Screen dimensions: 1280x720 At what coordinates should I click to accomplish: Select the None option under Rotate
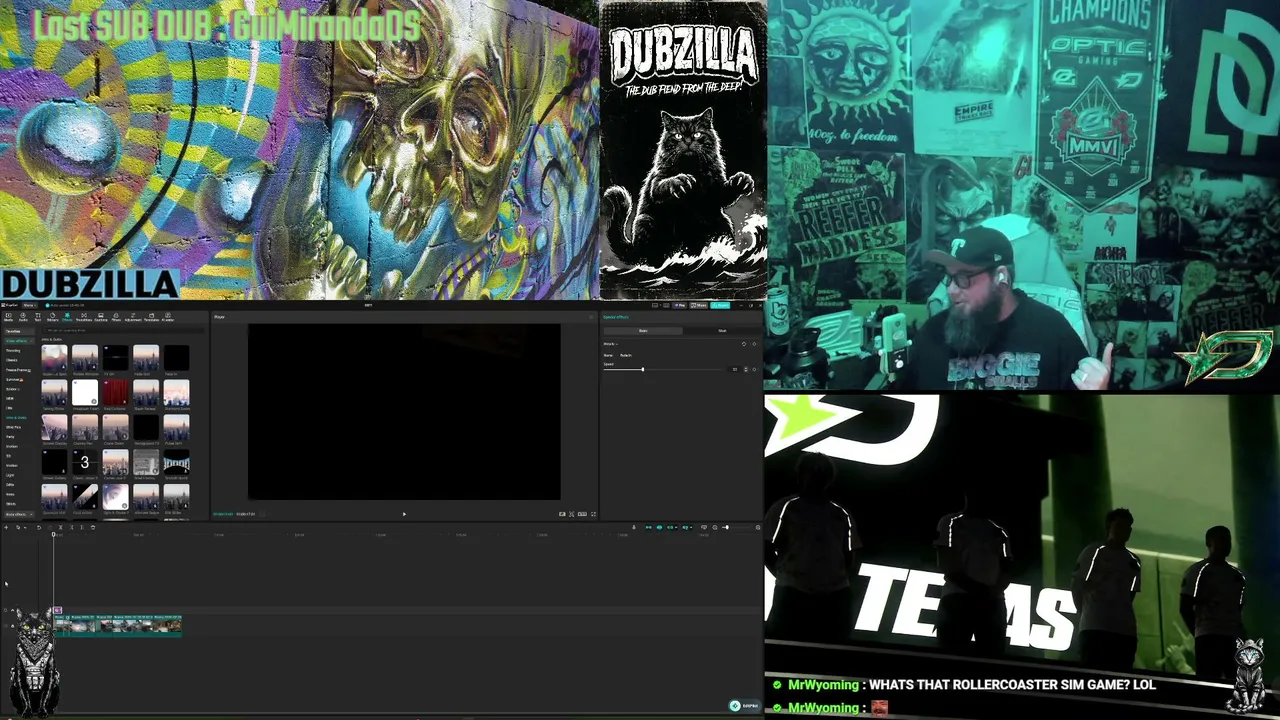click(608, 355)
